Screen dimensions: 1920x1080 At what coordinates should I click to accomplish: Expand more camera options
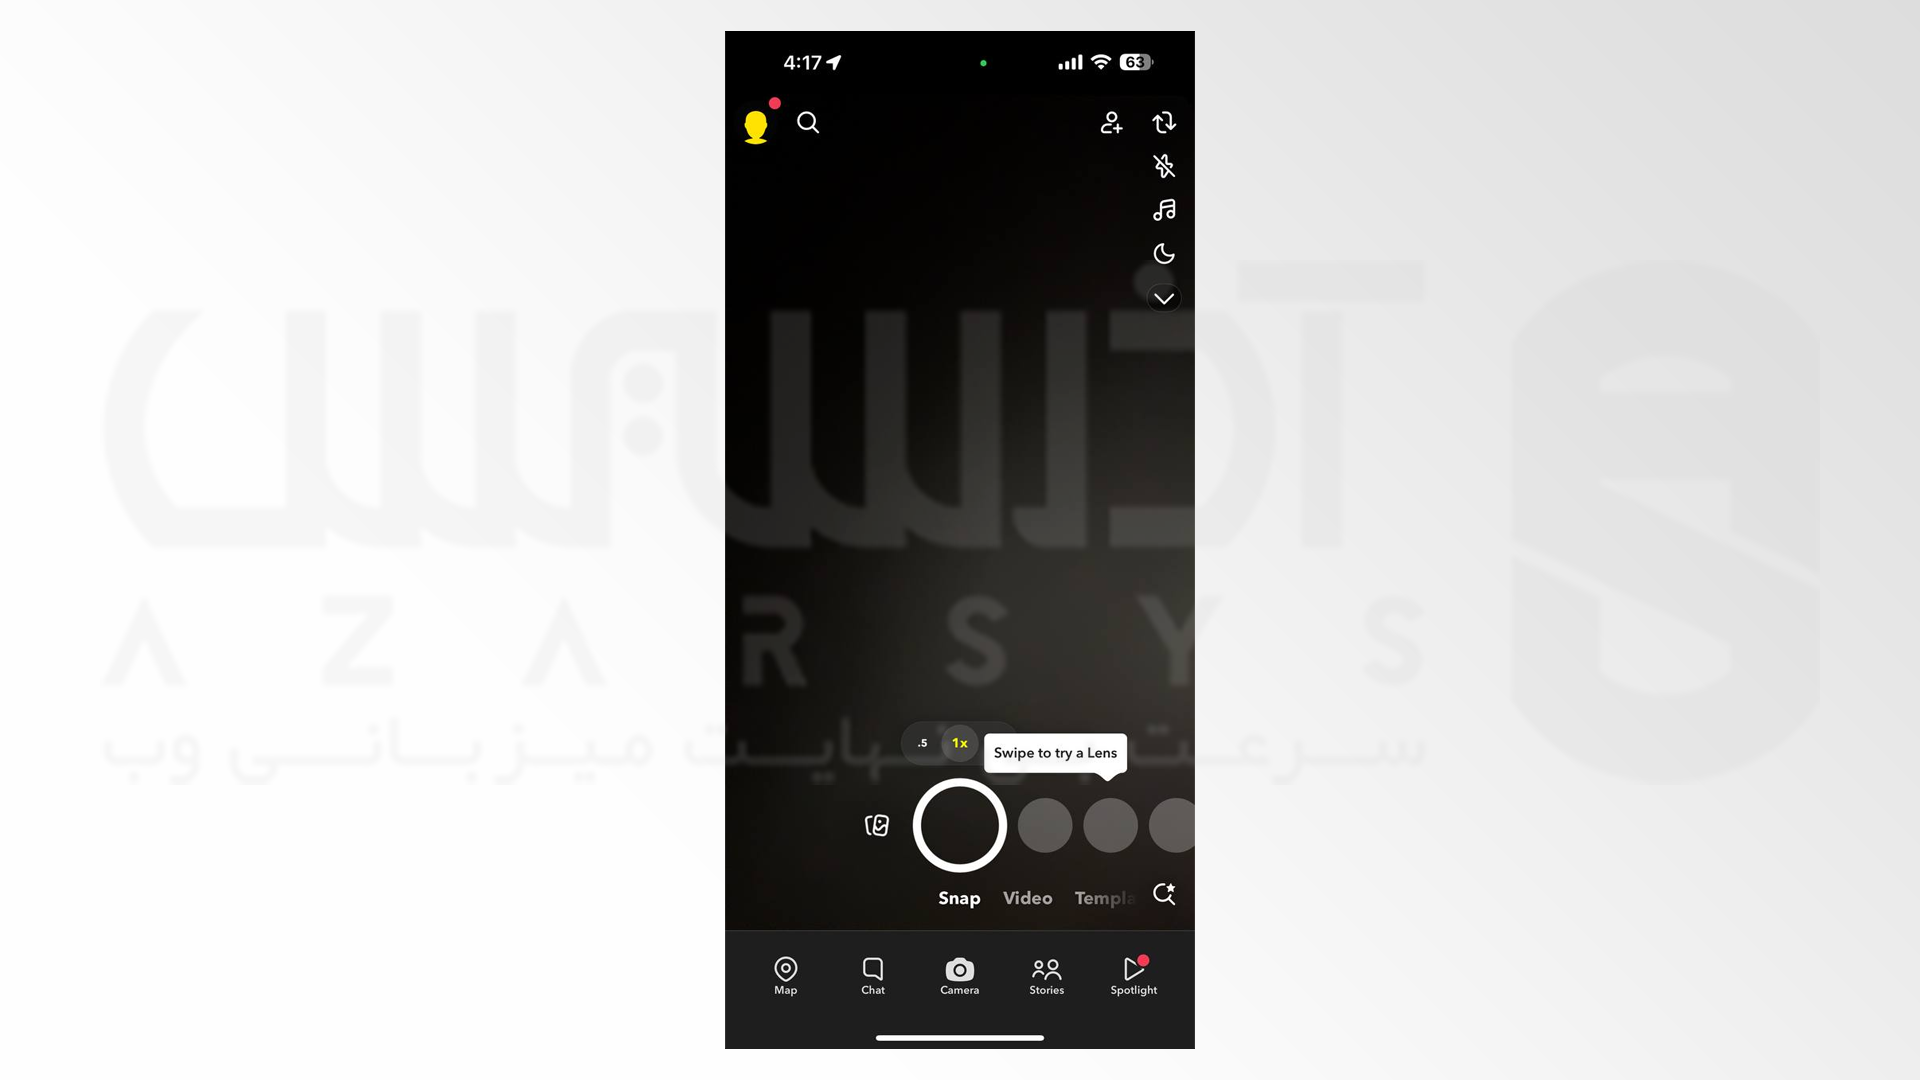1163,297
